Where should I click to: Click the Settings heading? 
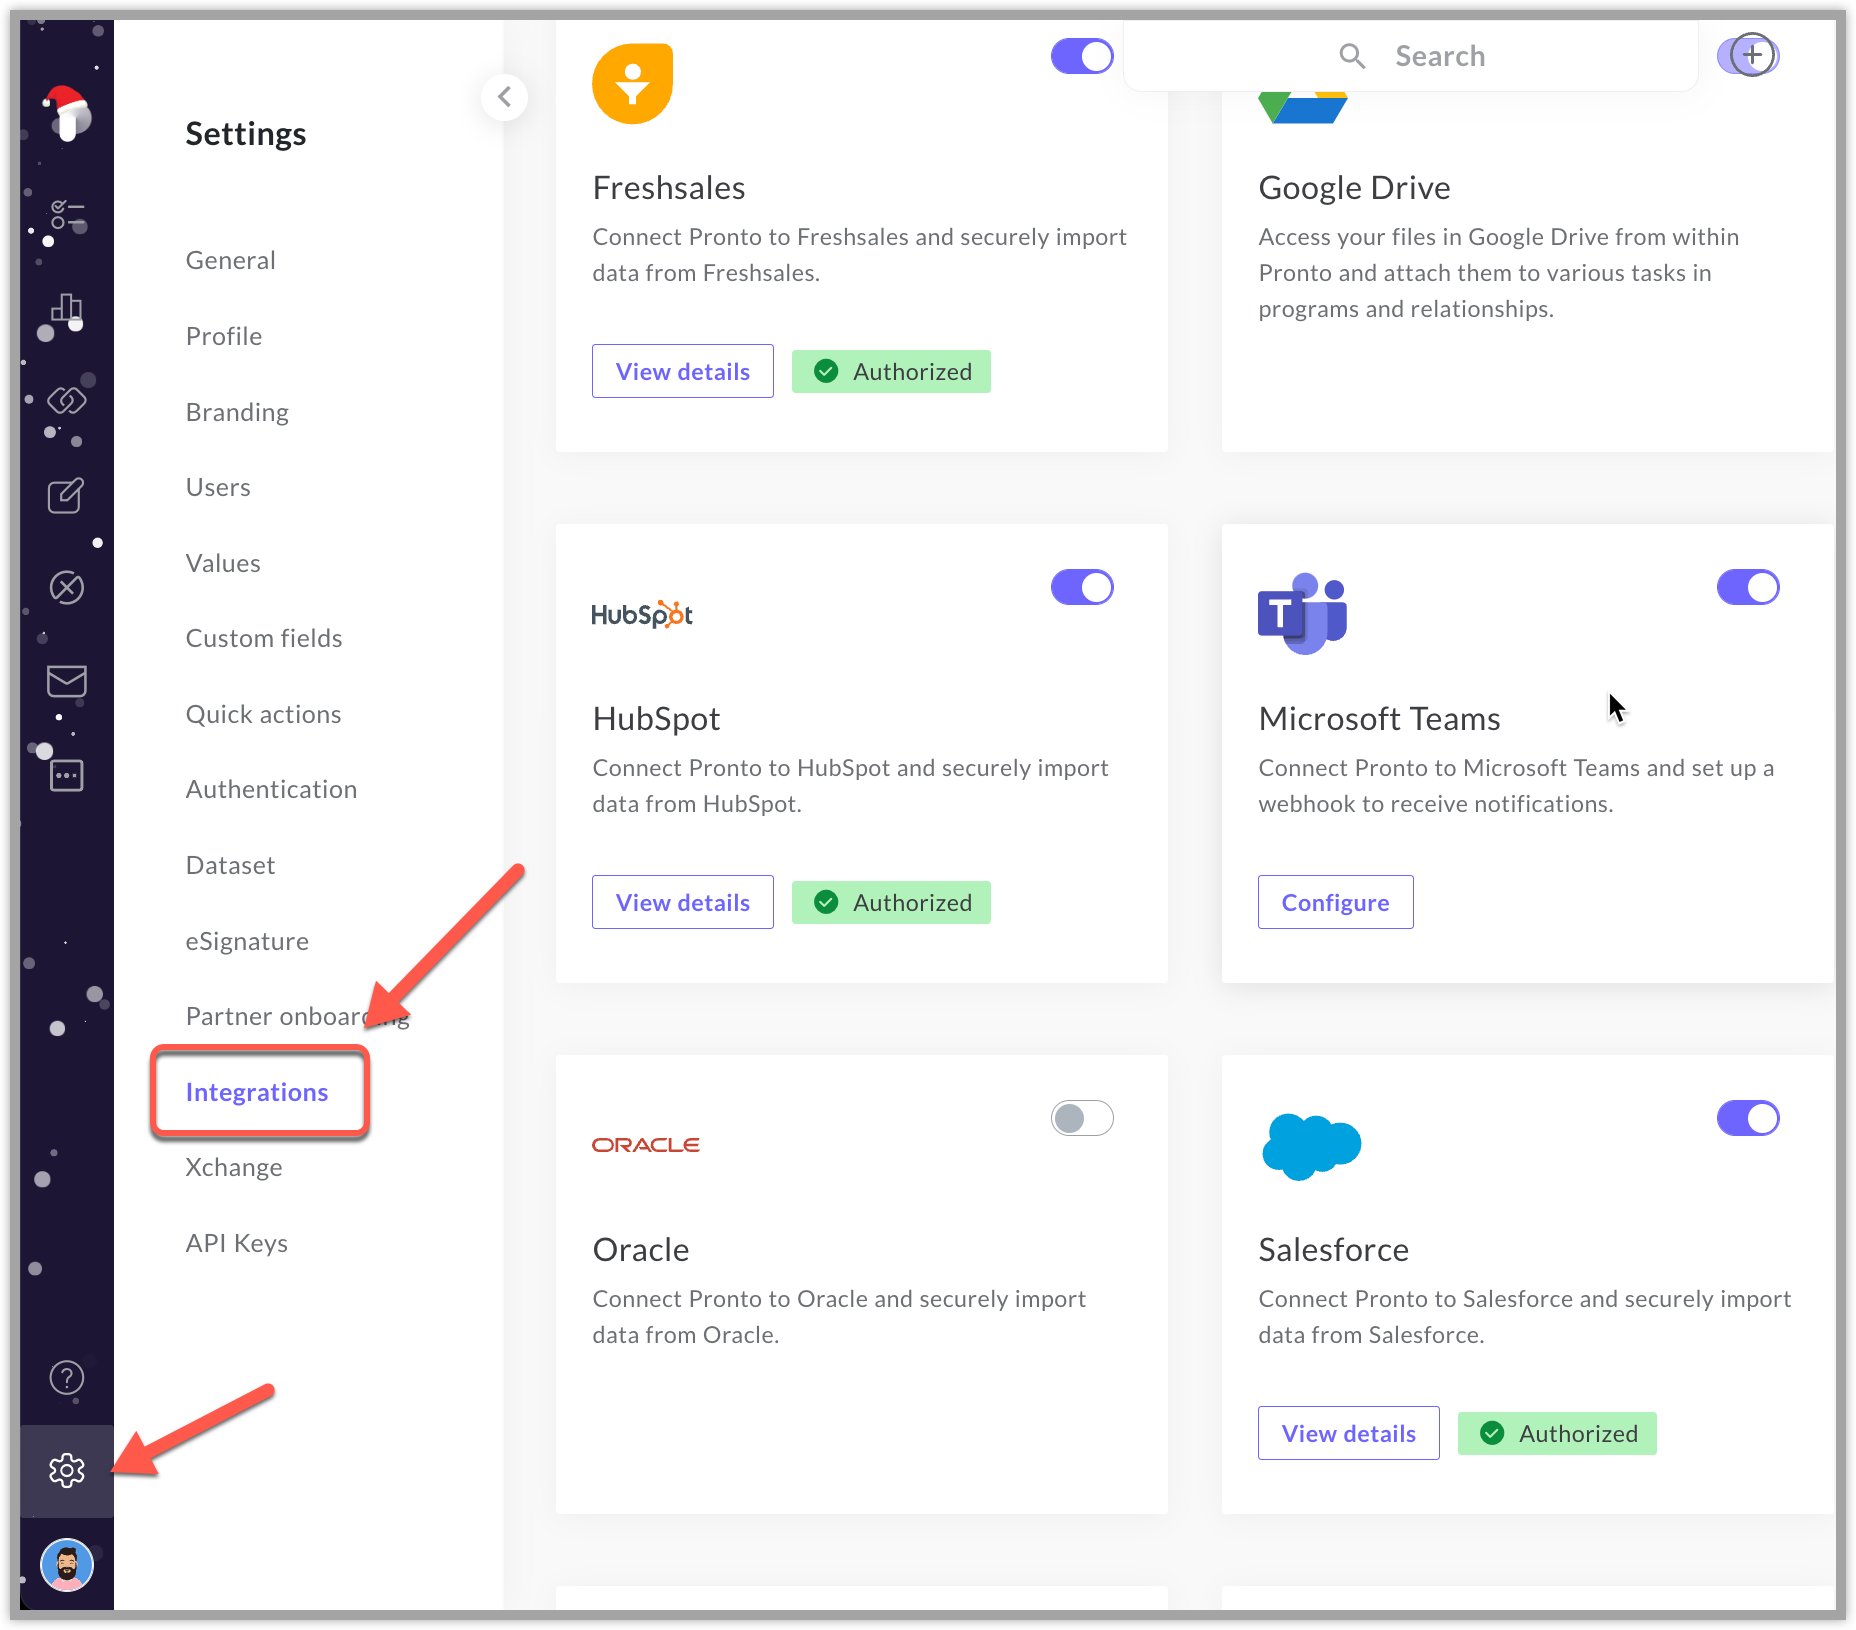(x=246, y=134)
